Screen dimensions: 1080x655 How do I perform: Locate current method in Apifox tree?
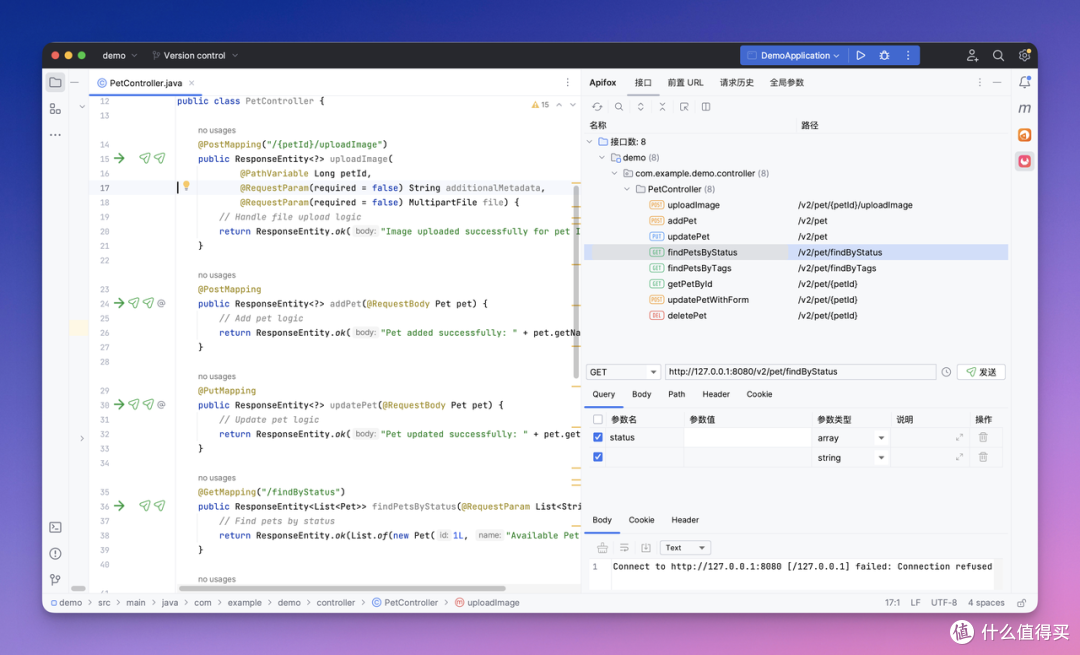point(684,107)
